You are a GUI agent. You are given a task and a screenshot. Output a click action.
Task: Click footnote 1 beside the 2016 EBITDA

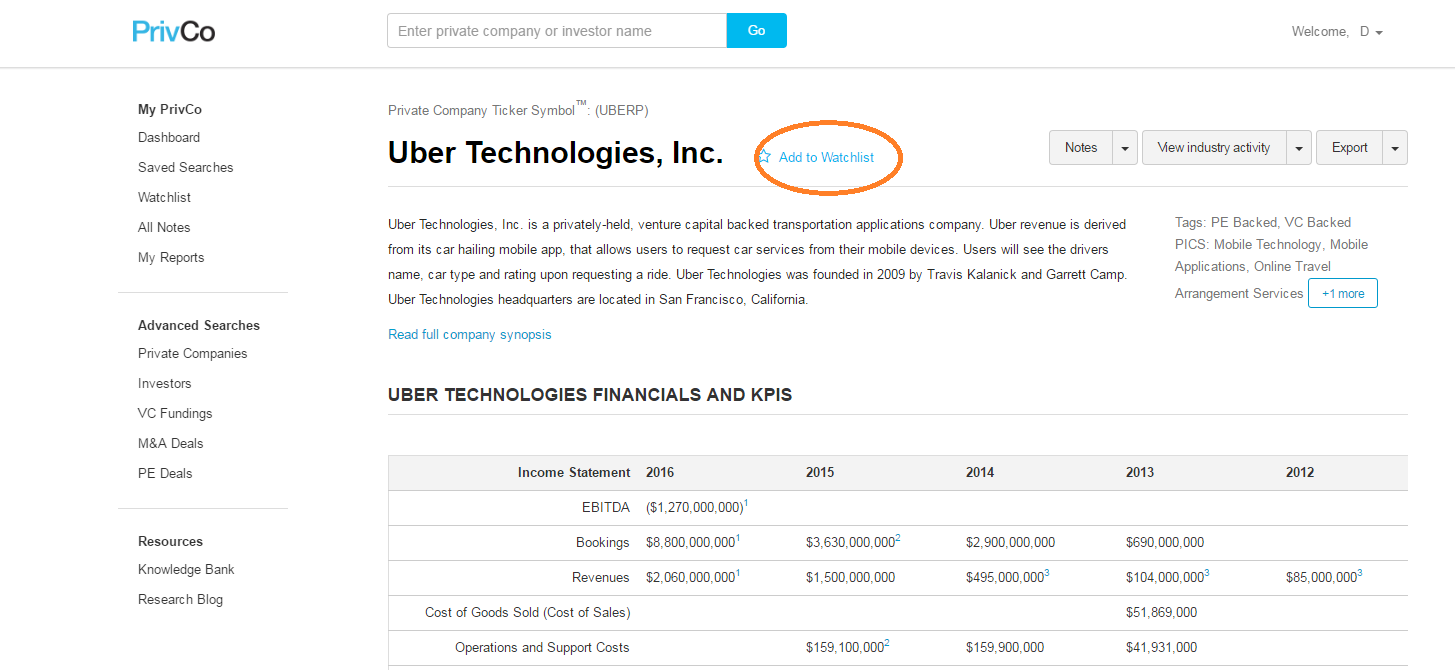pos(746,503)
